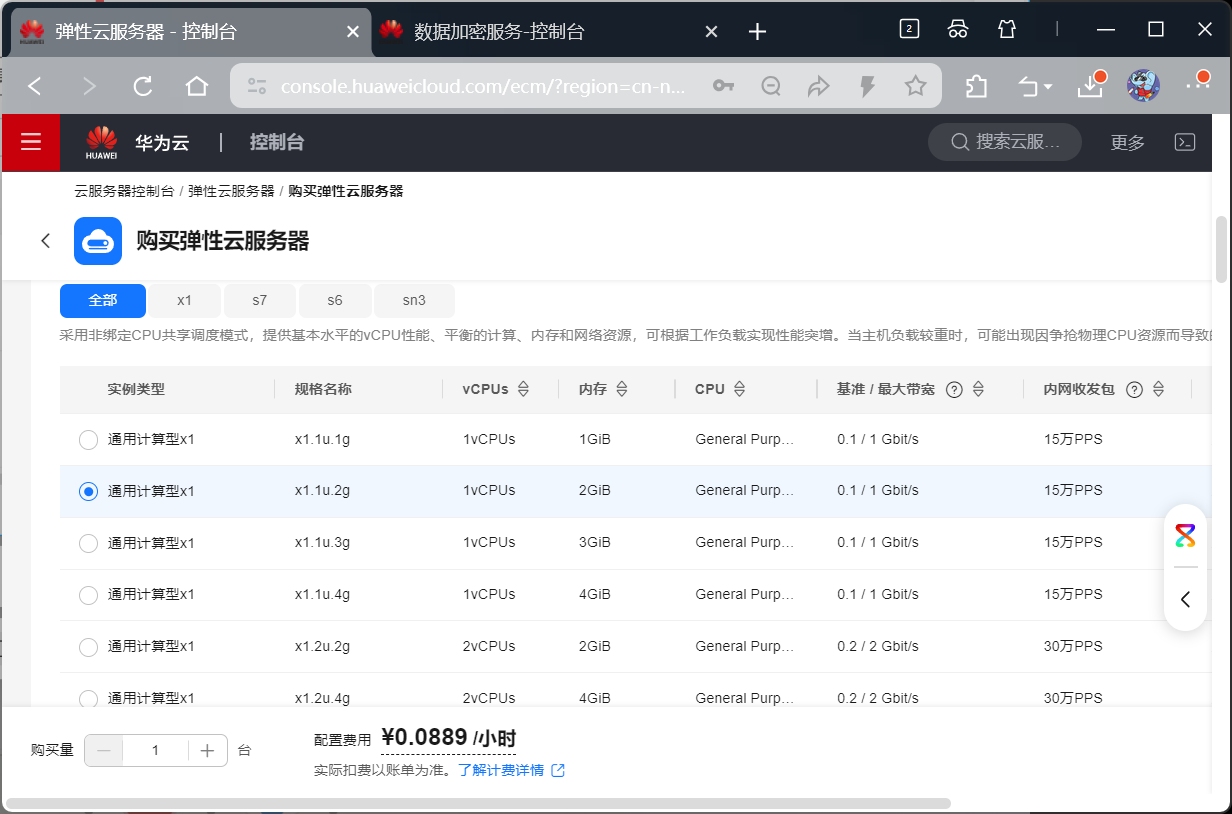Click the zoom out magnifier icon
The image size is (1232, 814).
click(771, 86)
